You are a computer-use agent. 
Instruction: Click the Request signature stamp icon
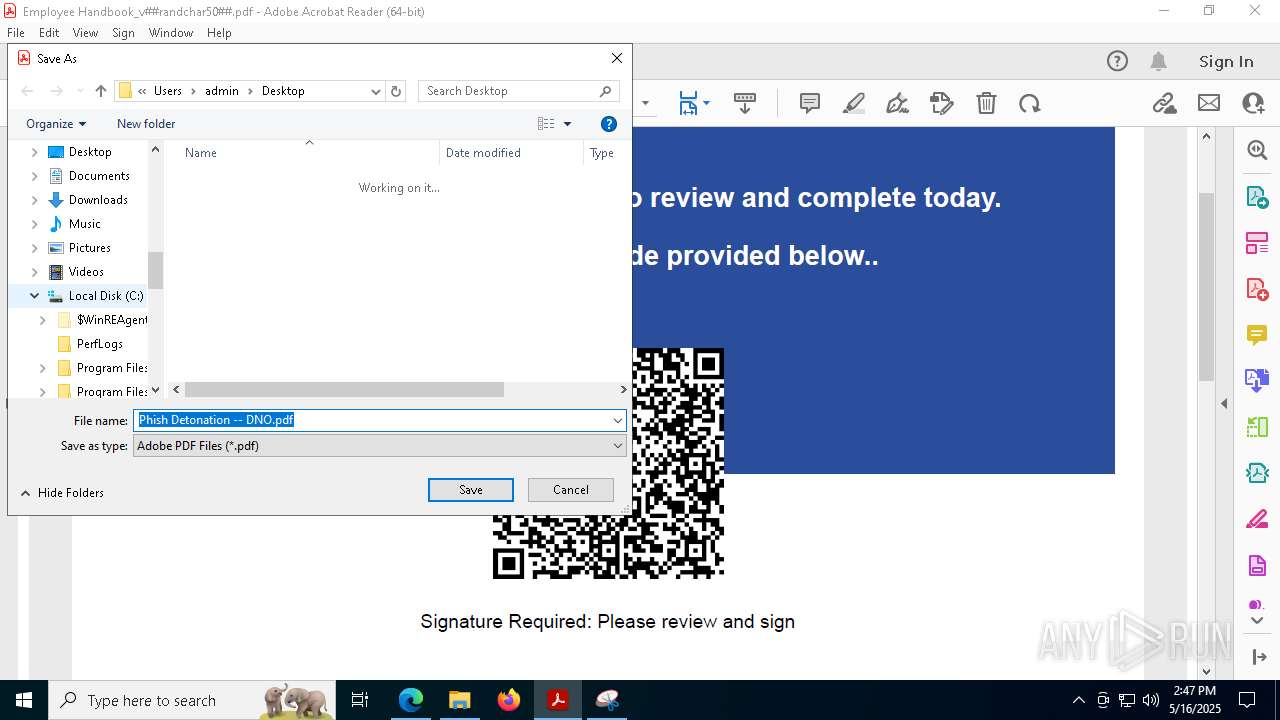coord(941,103)
